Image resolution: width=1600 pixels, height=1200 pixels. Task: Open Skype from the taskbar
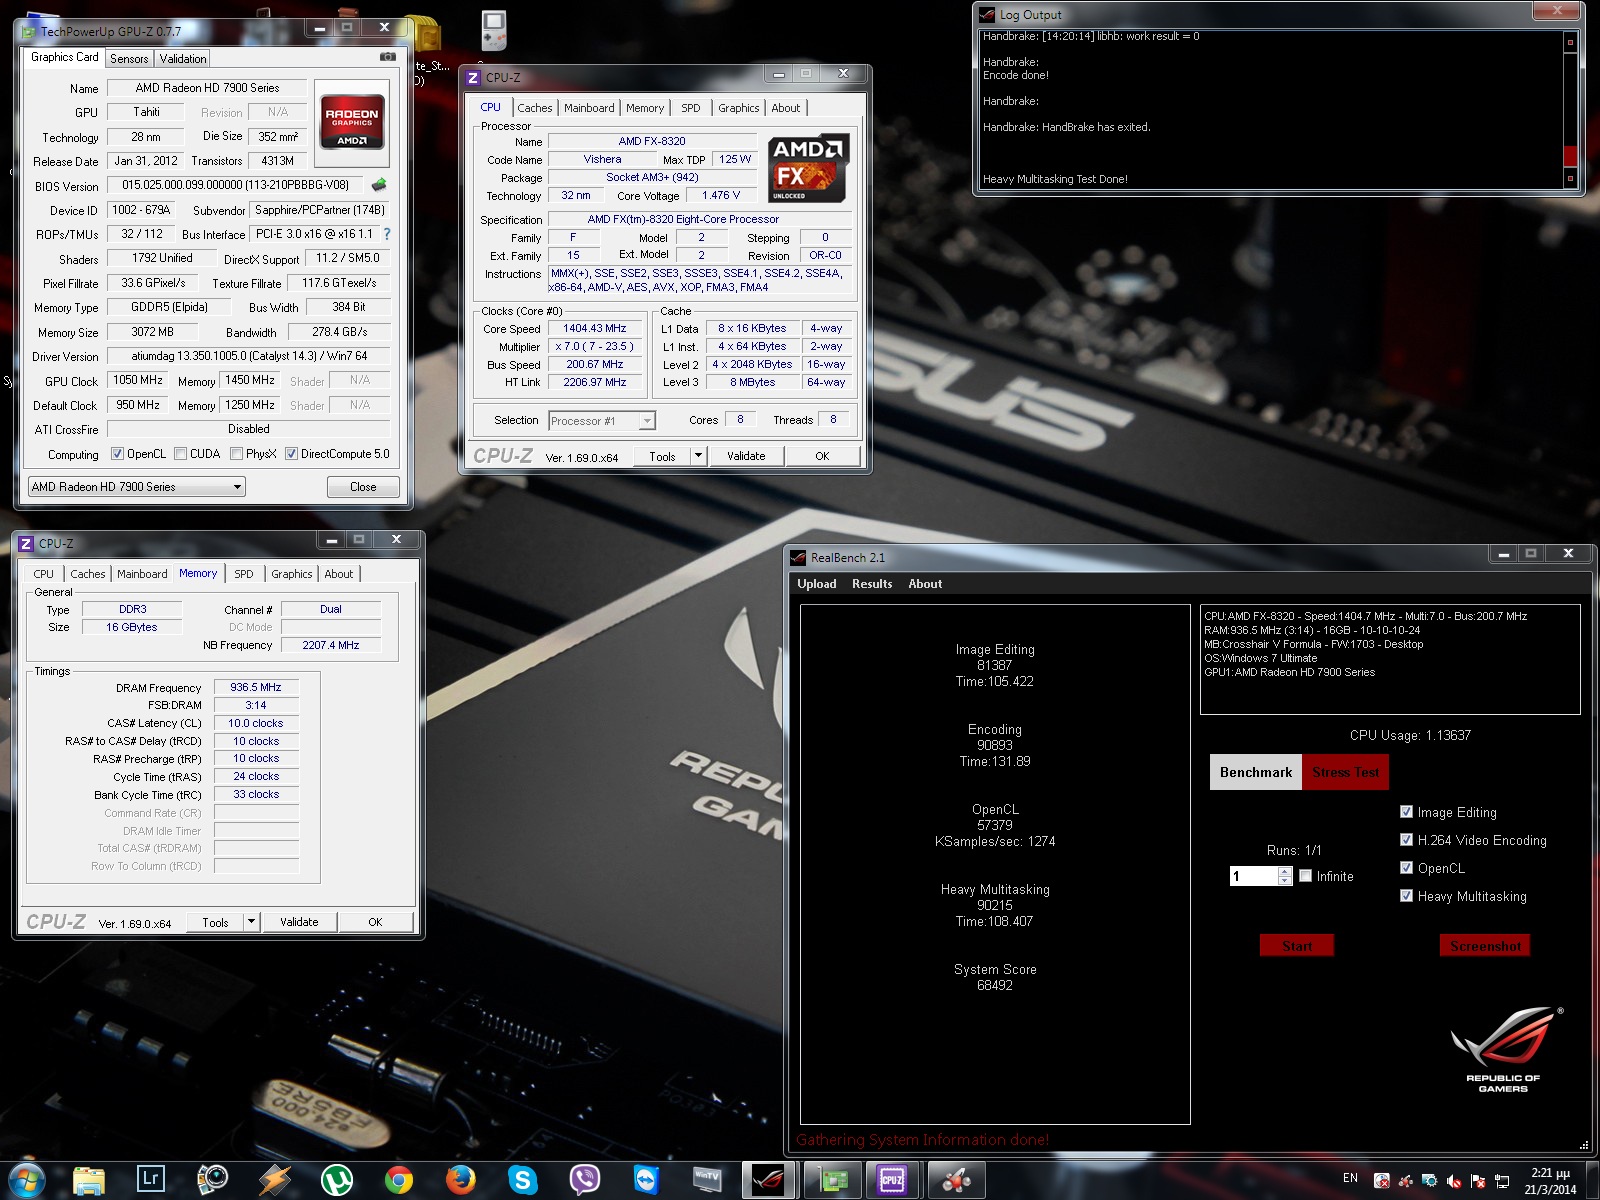(522, 1180)
